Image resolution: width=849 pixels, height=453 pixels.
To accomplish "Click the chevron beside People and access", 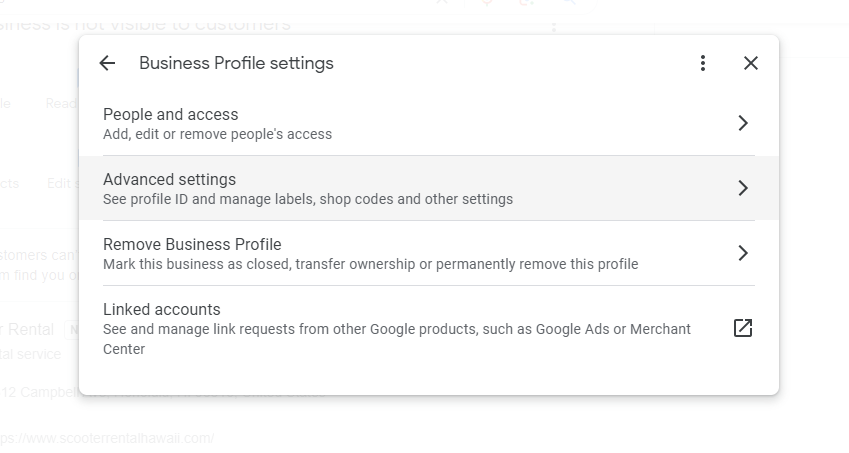I will (x=743, y=123).
